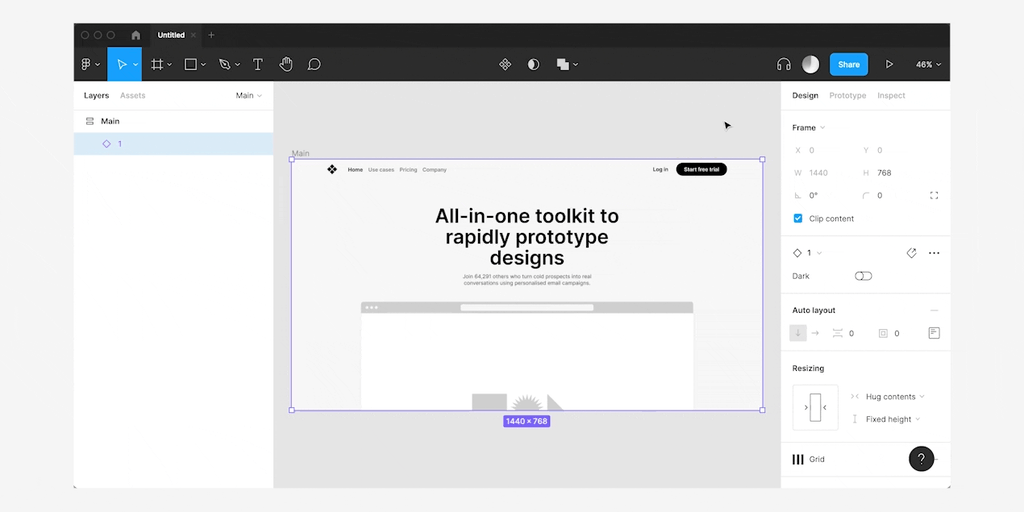
Task: Open the instance swap dropdown '1'
Action: [807, 253]
